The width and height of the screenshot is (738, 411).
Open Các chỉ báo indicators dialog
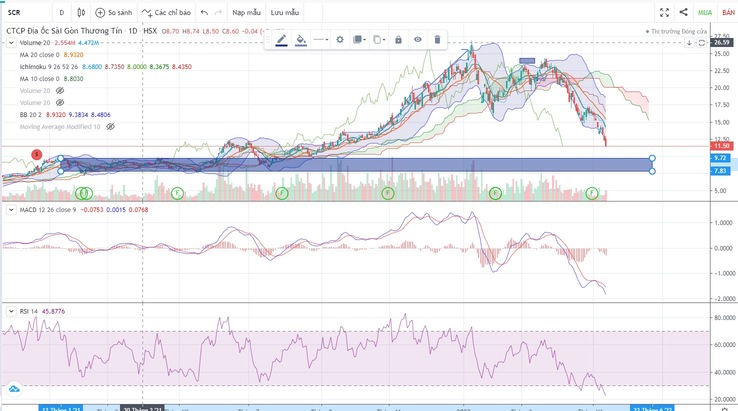point(167,12)
